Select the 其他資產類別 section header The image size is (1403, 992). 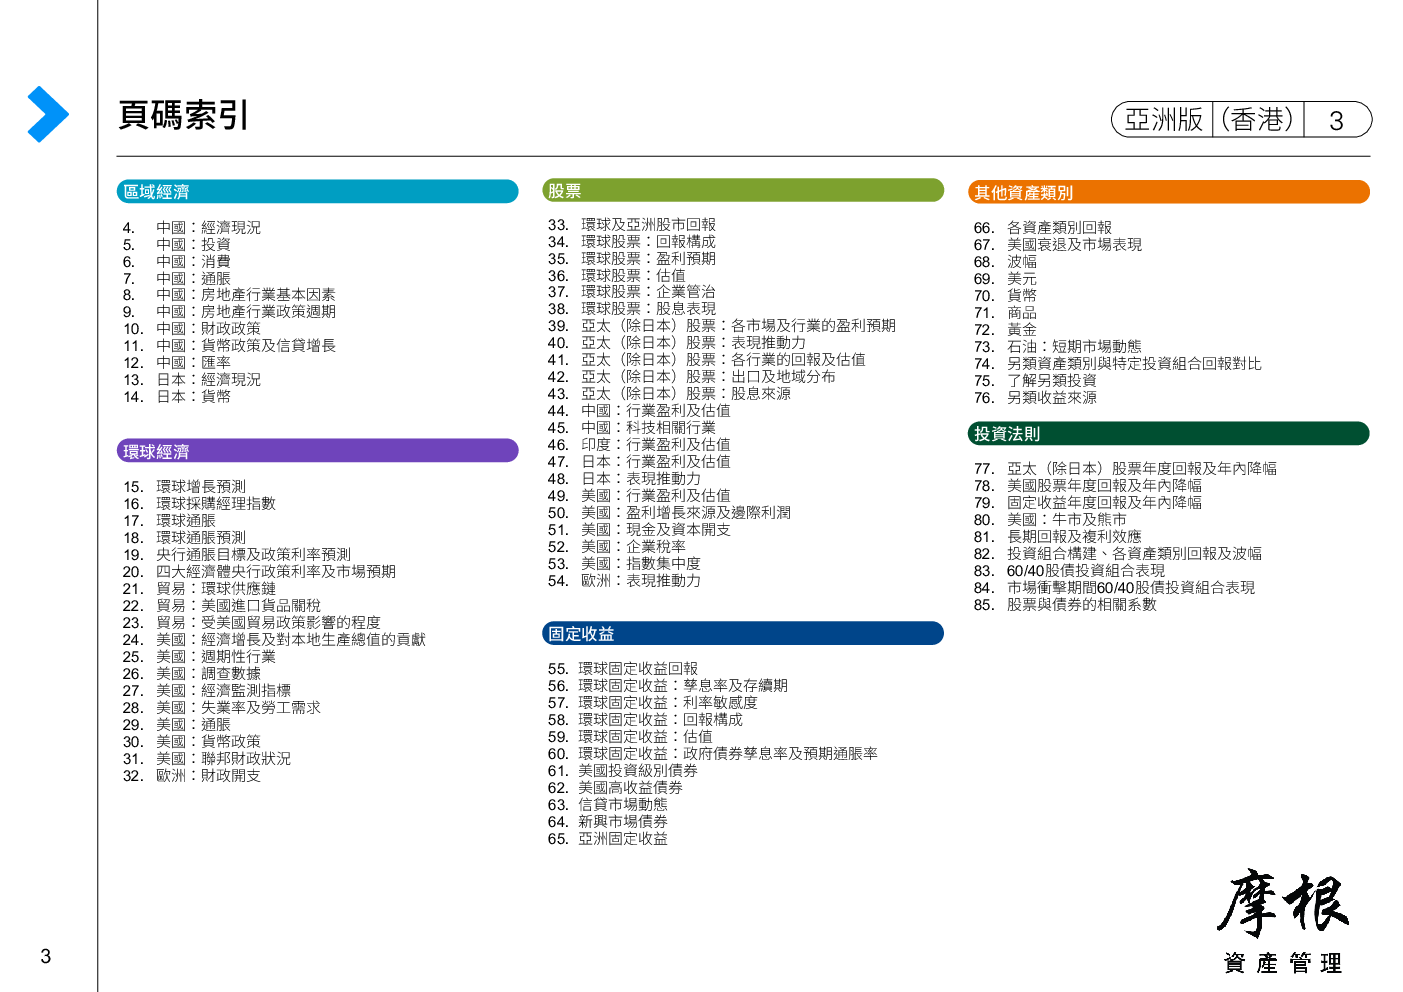(x=1169, y=192)
